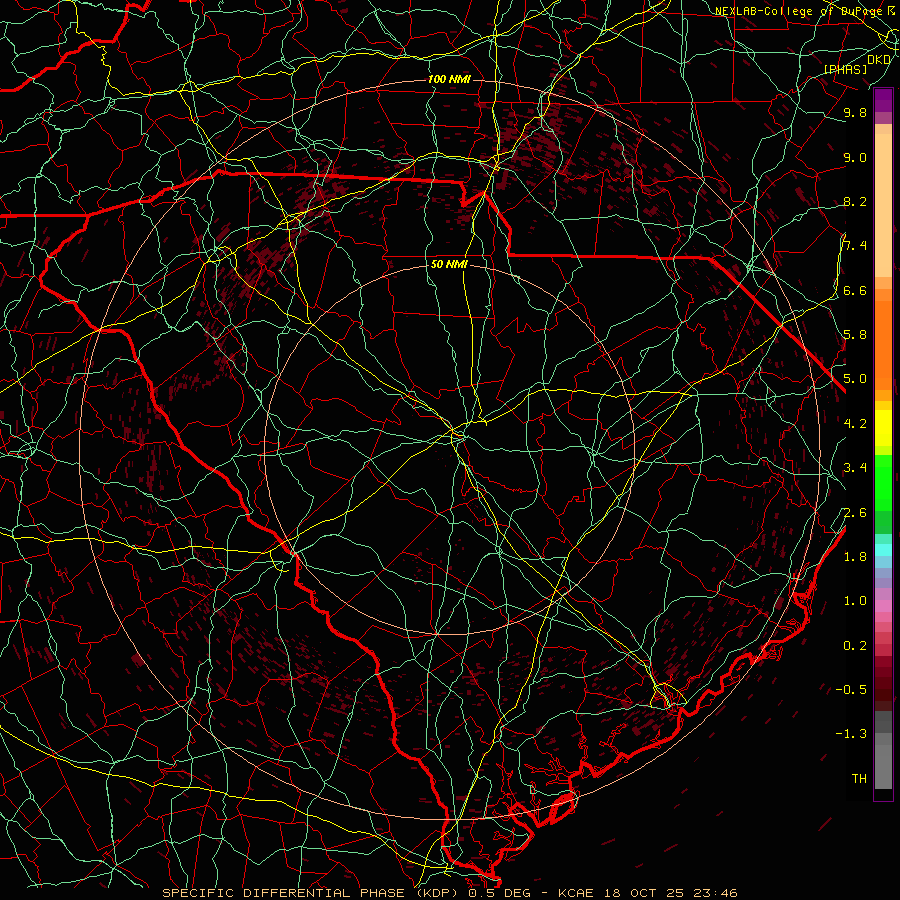Click the 9.8 legend value
Image resolution: width=900 pixels, height=900 pixels.
855,112
